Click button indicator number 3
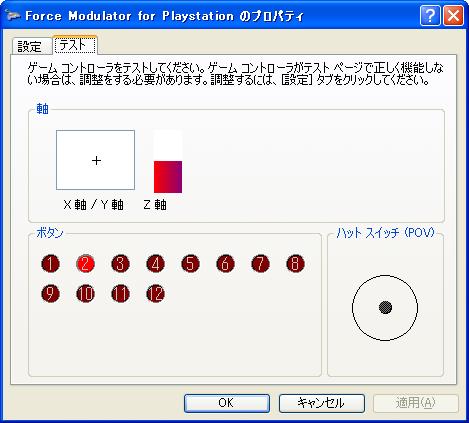The width and height of the screenshot is (469, 423). pyautogui.click(x=120, y=264)
